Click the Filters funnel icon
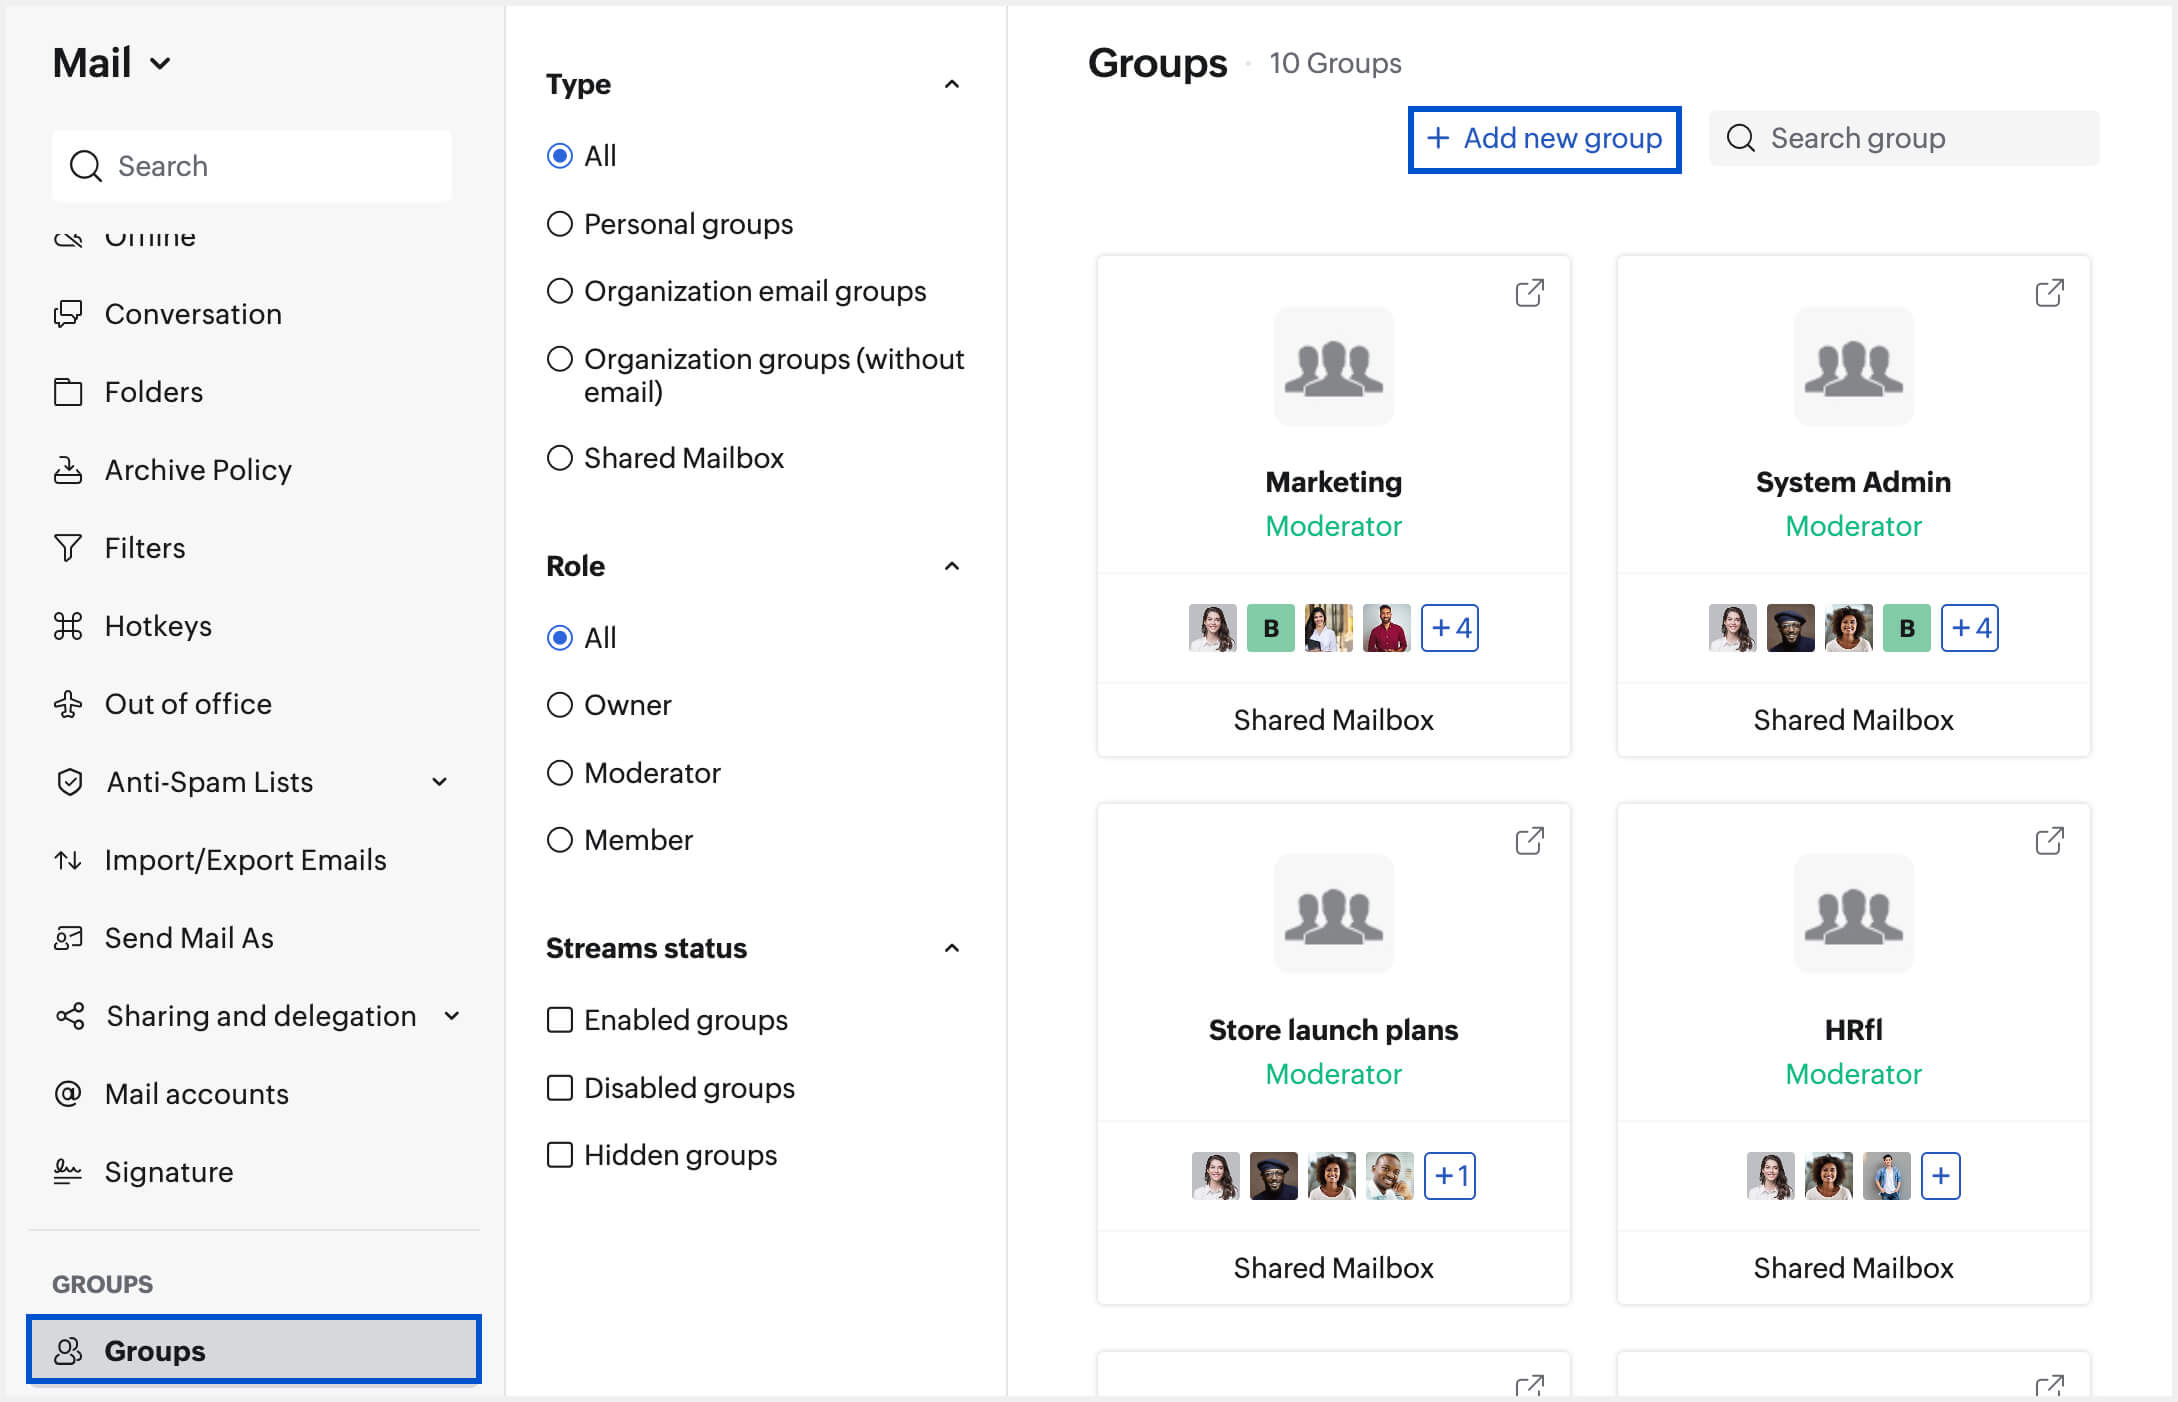The image size is (2178, 1402). [68, 547]
